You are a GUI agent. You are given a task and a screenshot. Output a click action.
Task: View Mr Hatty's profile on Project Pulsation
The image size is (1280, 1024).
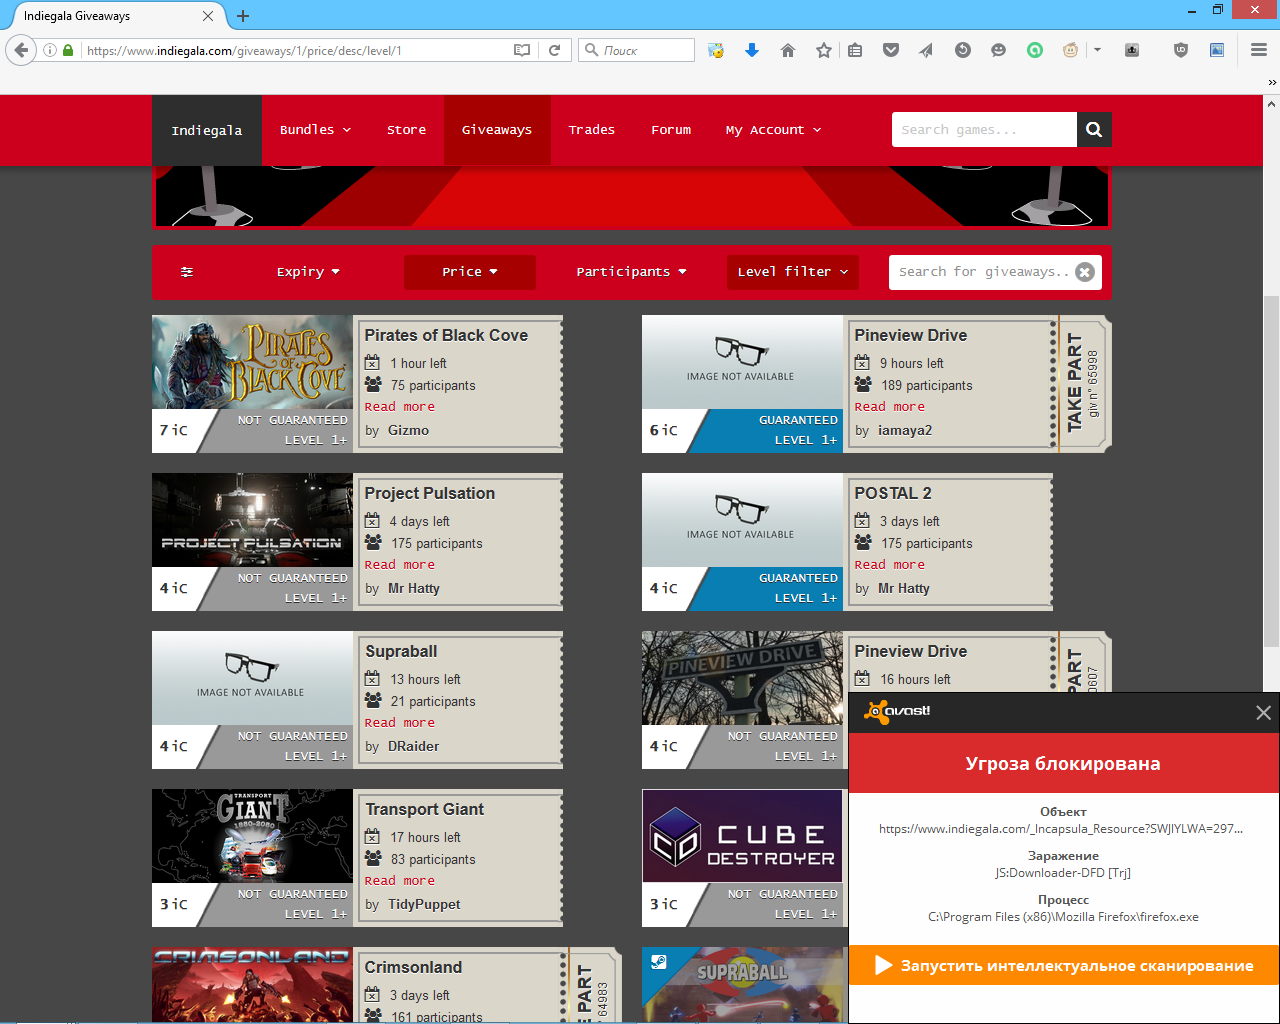point(413,588)
